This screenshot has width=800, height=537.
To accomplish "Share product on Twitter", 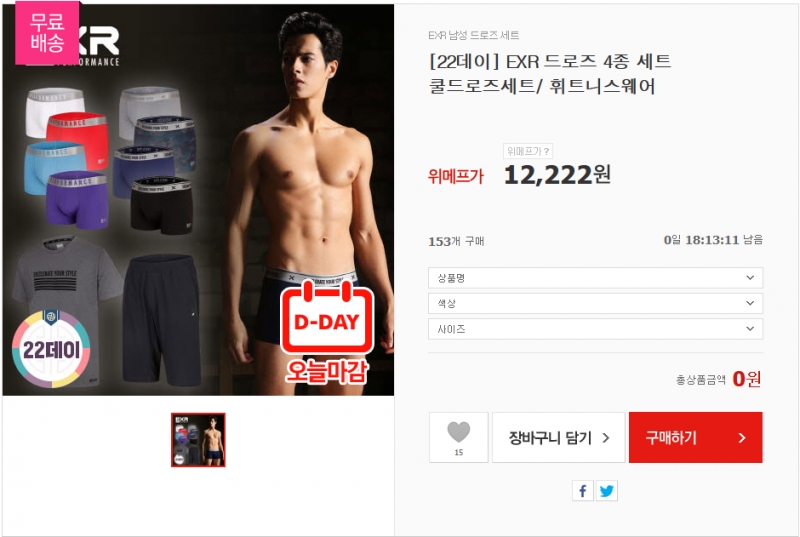I will coord(607,491).
